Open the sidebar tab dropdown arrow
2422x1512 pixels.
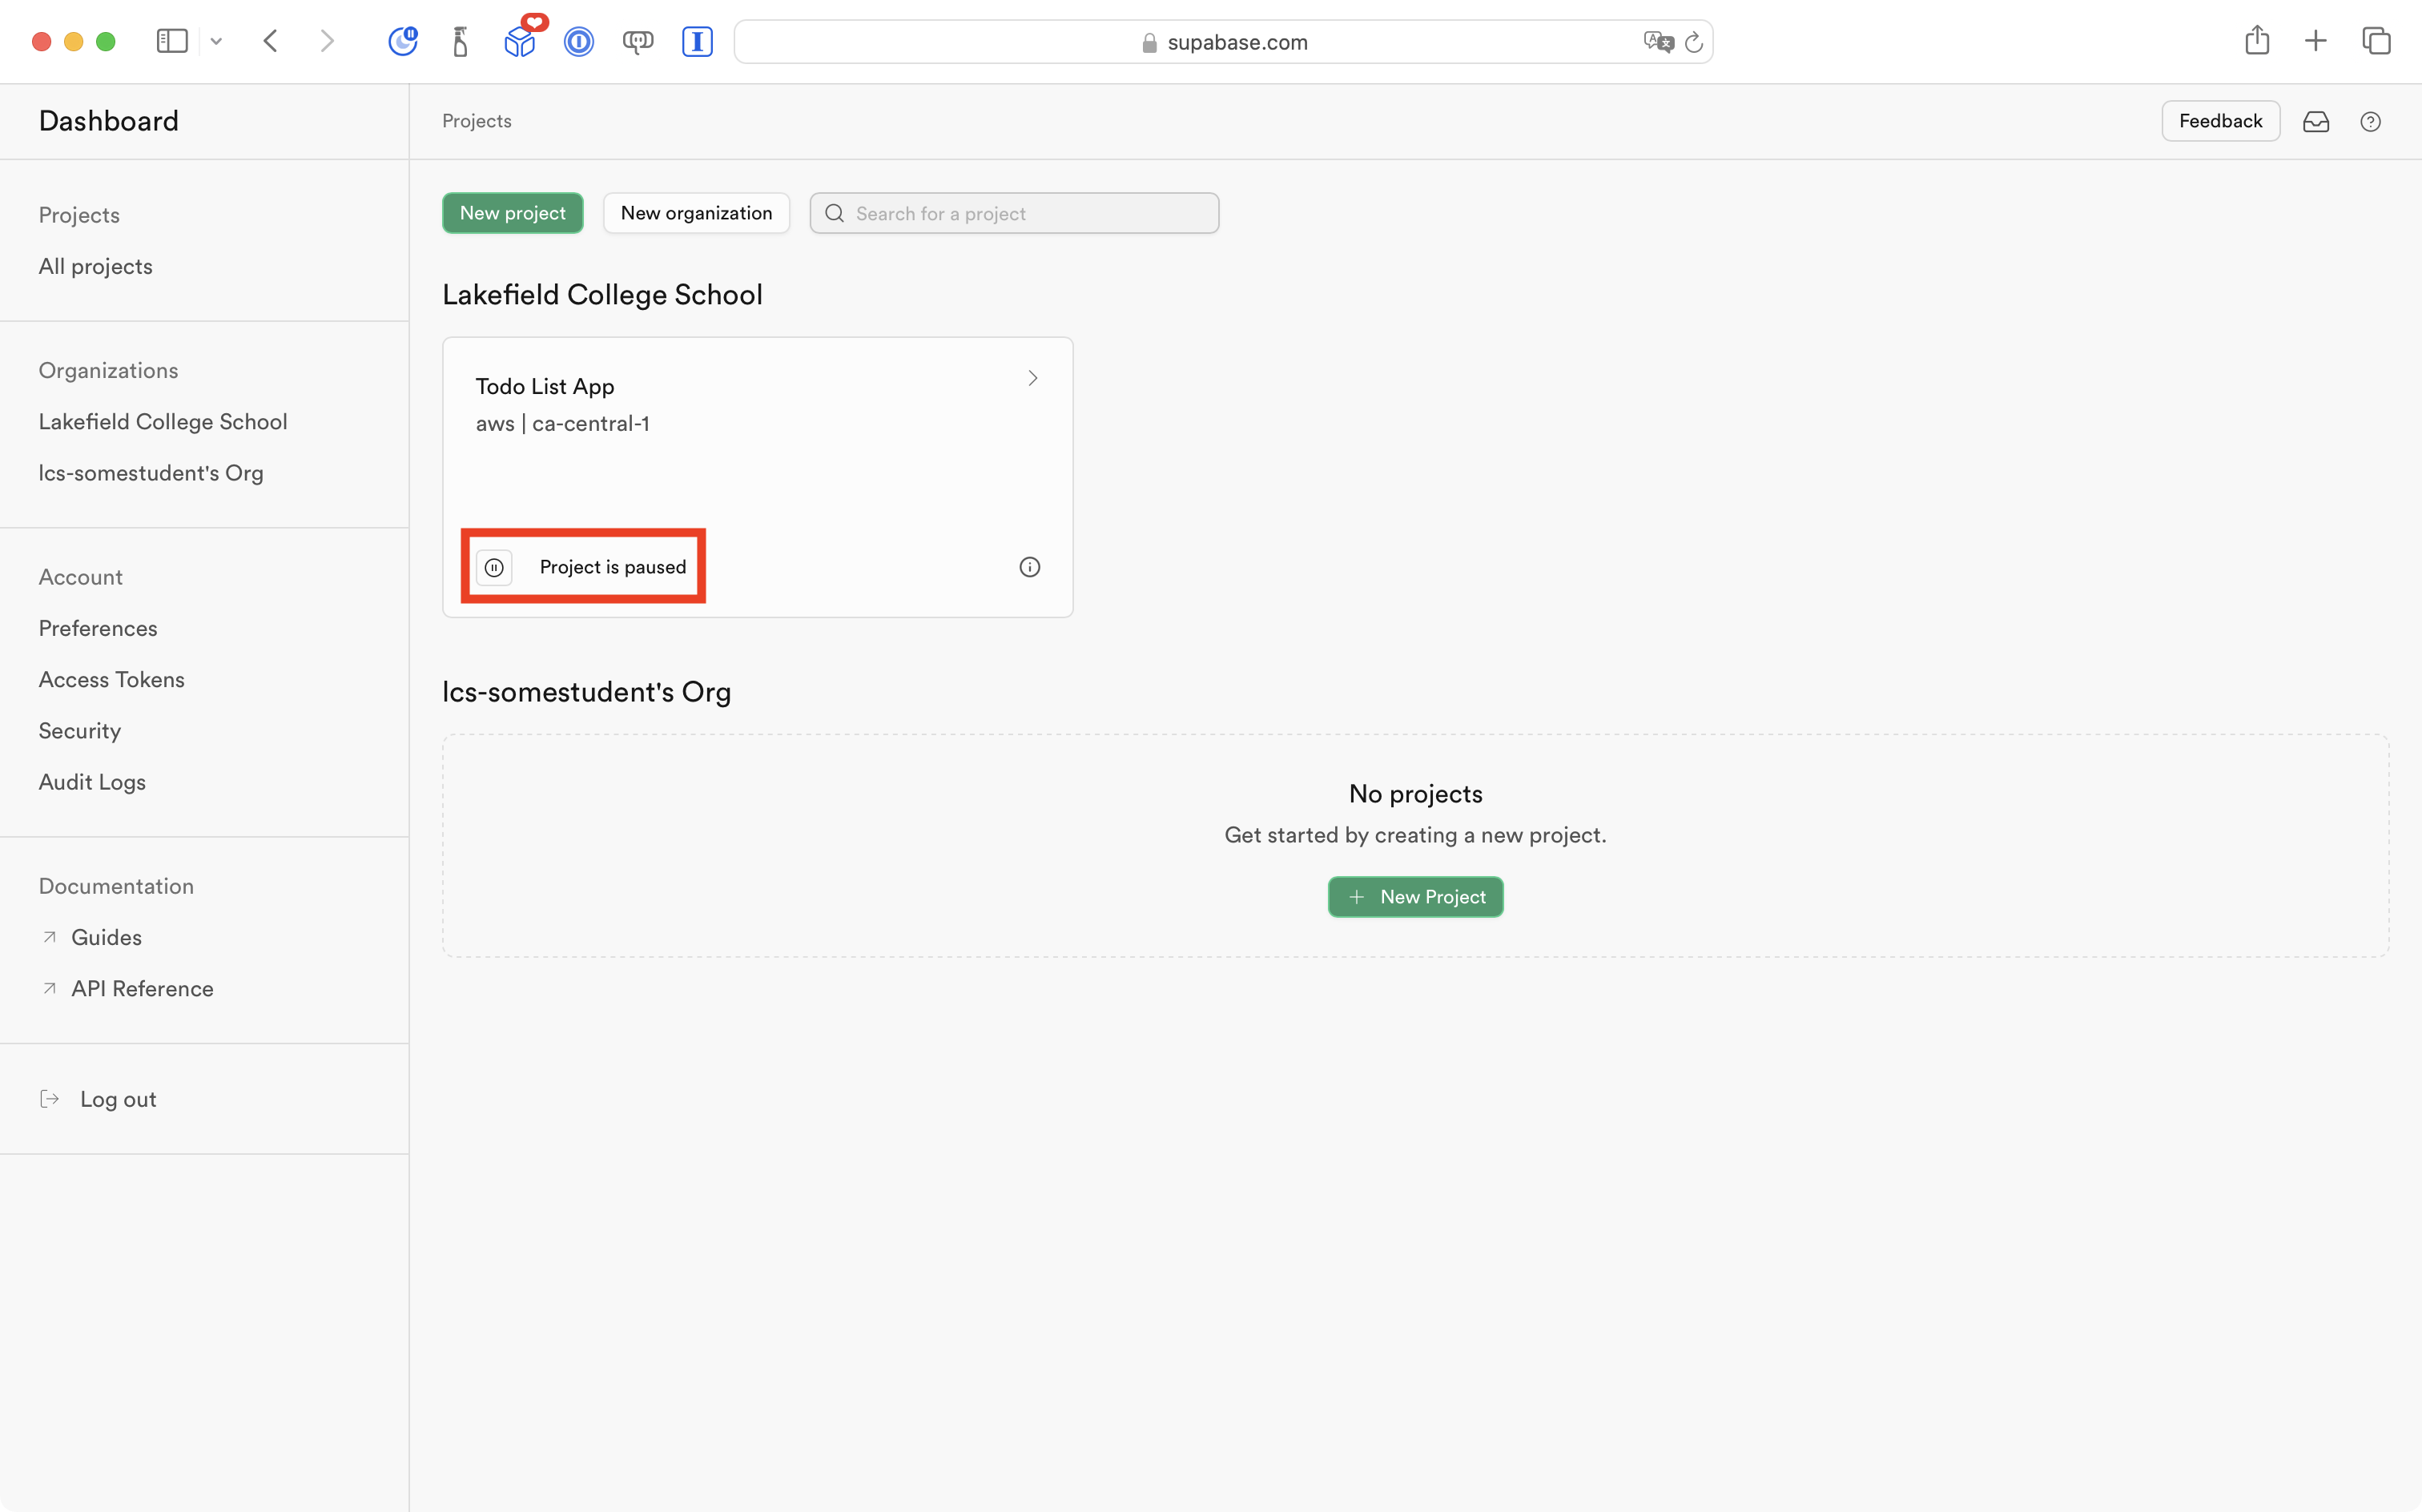216,41
